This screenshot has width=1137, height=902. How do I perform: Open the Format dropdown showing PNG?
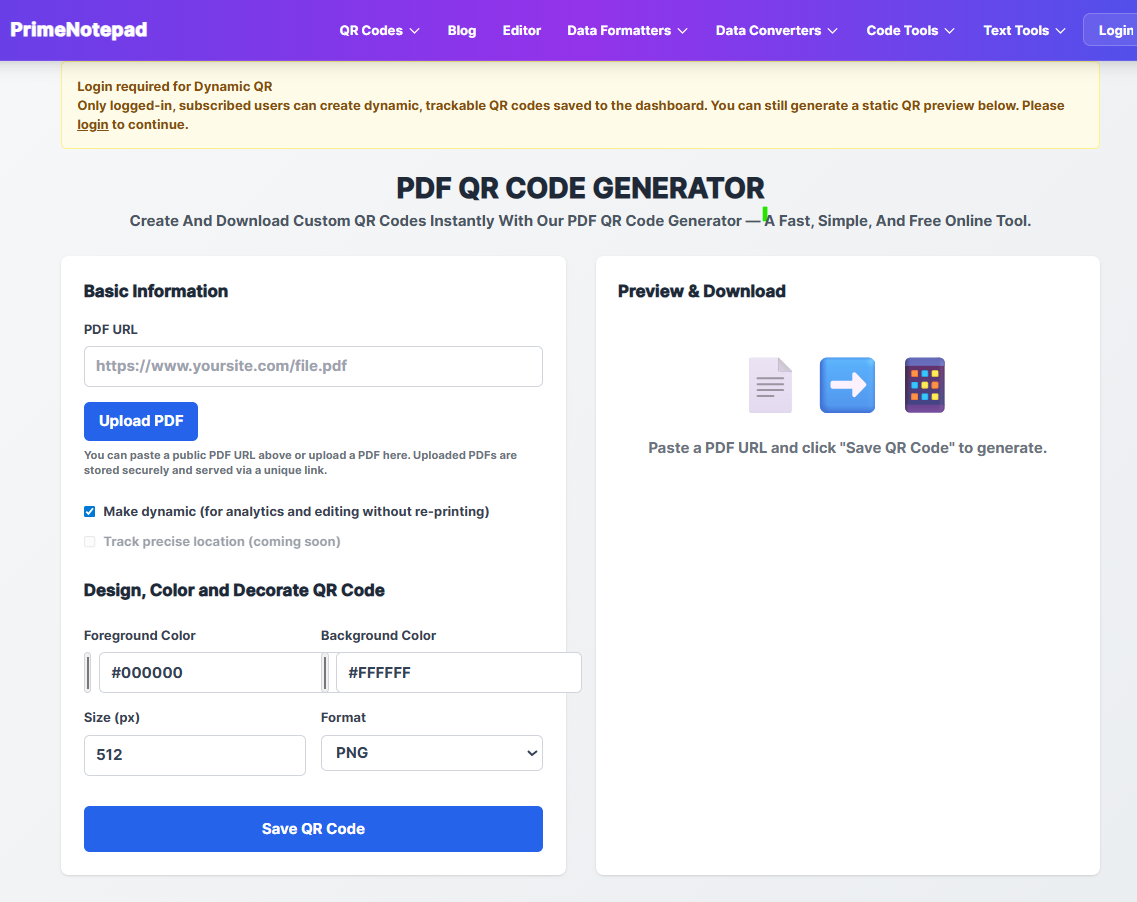coord(431,752)
